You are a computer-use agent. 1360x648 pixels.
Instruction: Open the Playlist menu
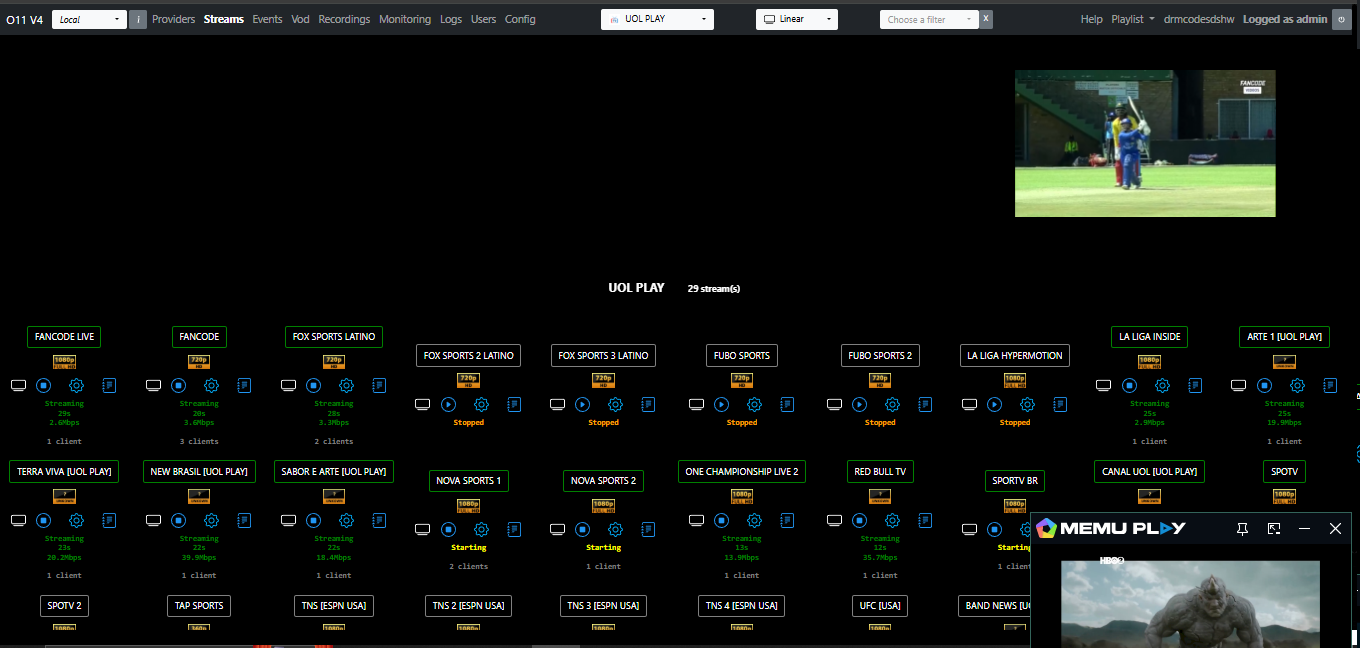click(x=1132, y=19)
